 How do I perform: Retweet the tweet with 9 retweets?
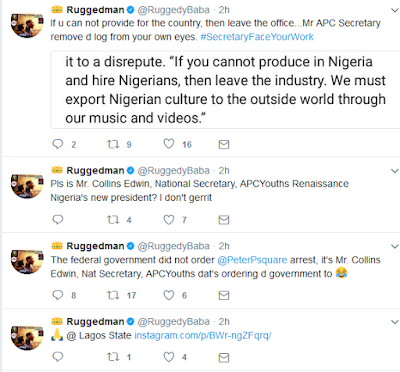(x=113, y=144)
